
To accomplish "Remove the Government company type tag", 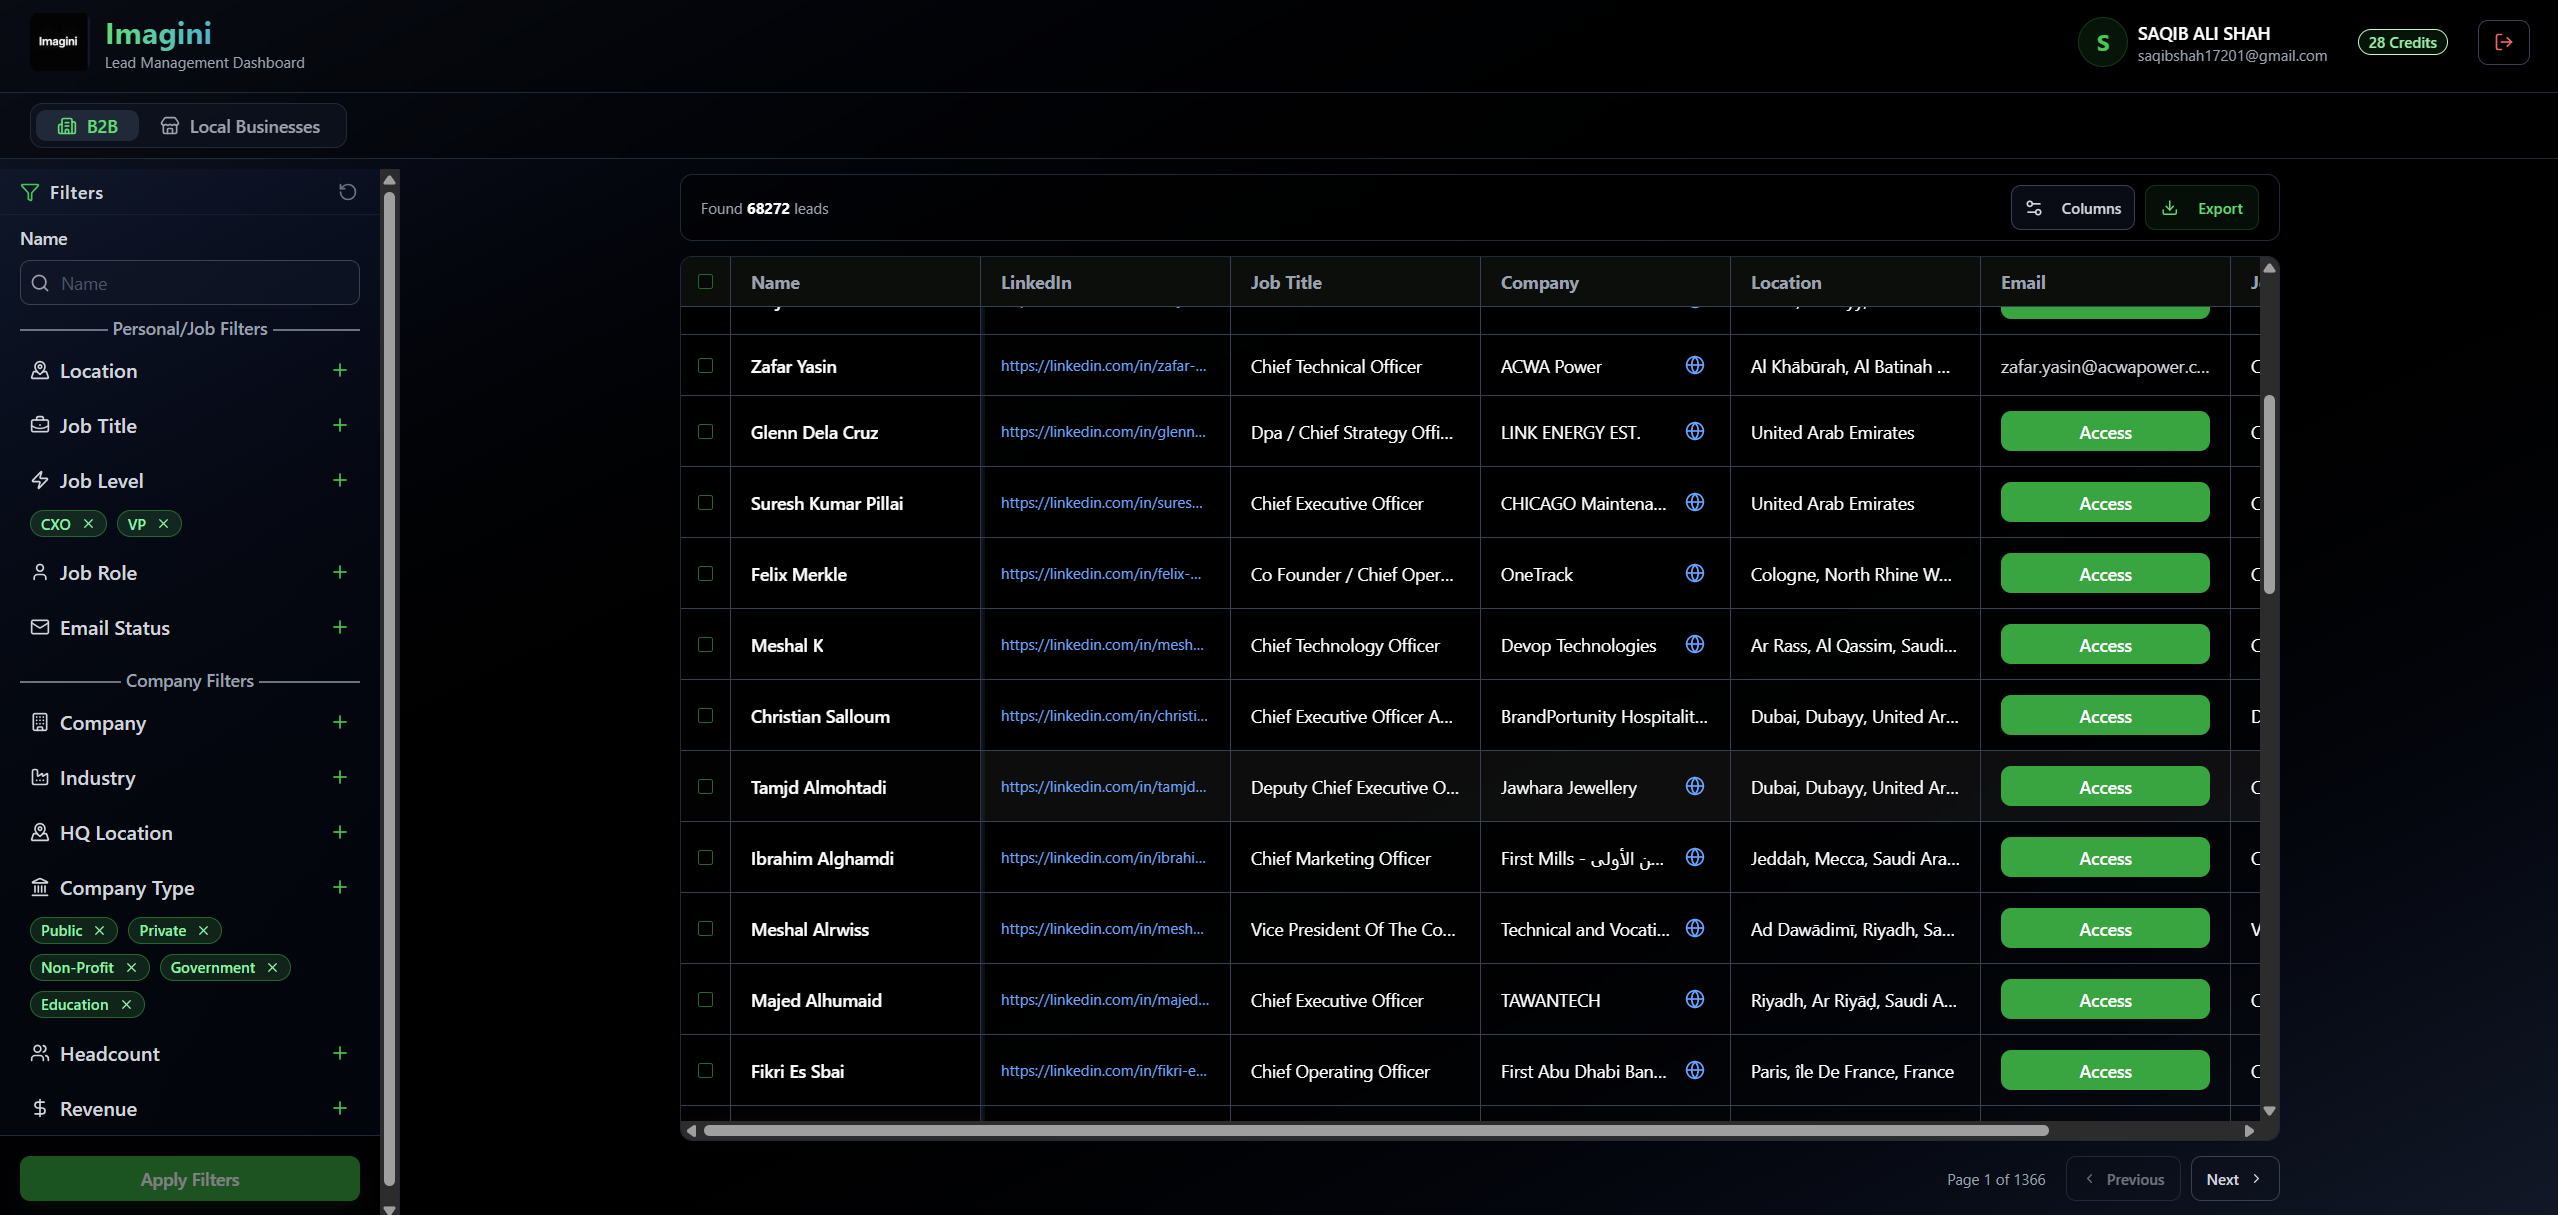I will [272, 968].
